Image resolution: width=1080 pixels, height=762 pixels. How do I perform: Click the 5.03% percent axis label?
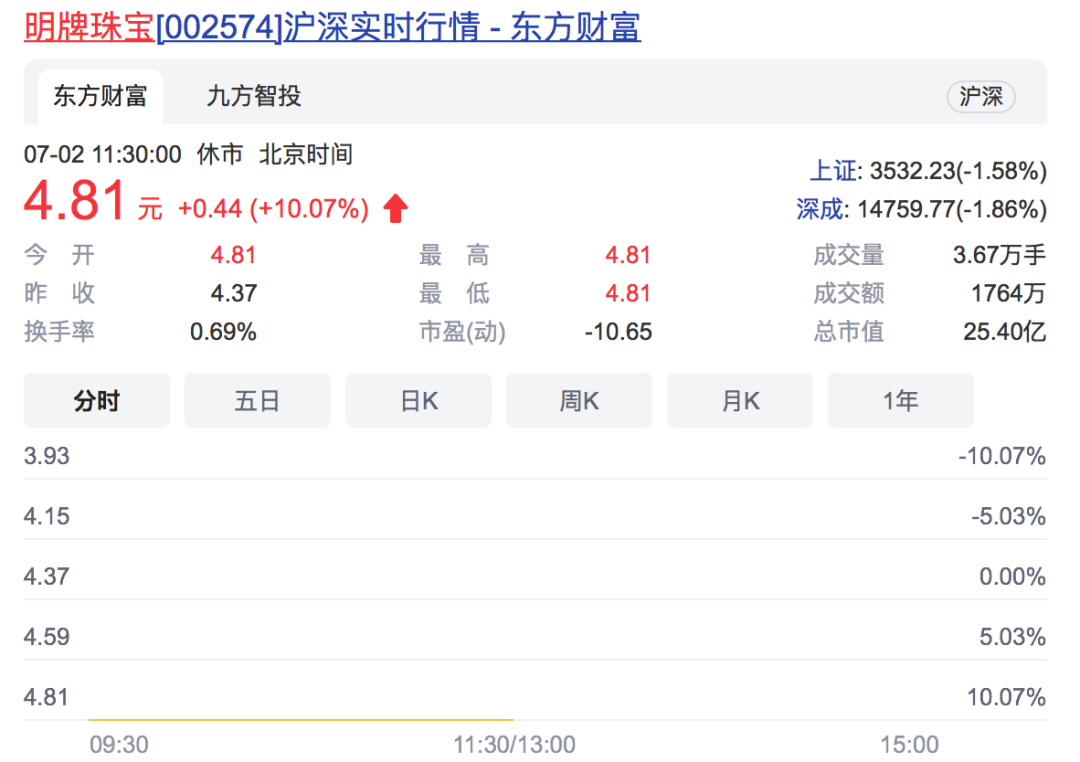1012,637
